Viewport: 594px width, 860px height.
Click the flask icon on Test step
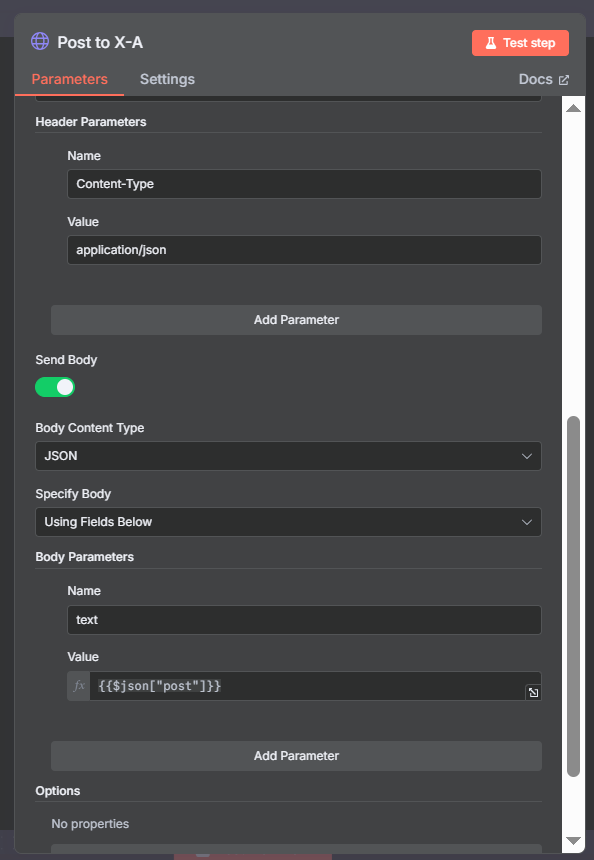(490, 43)
